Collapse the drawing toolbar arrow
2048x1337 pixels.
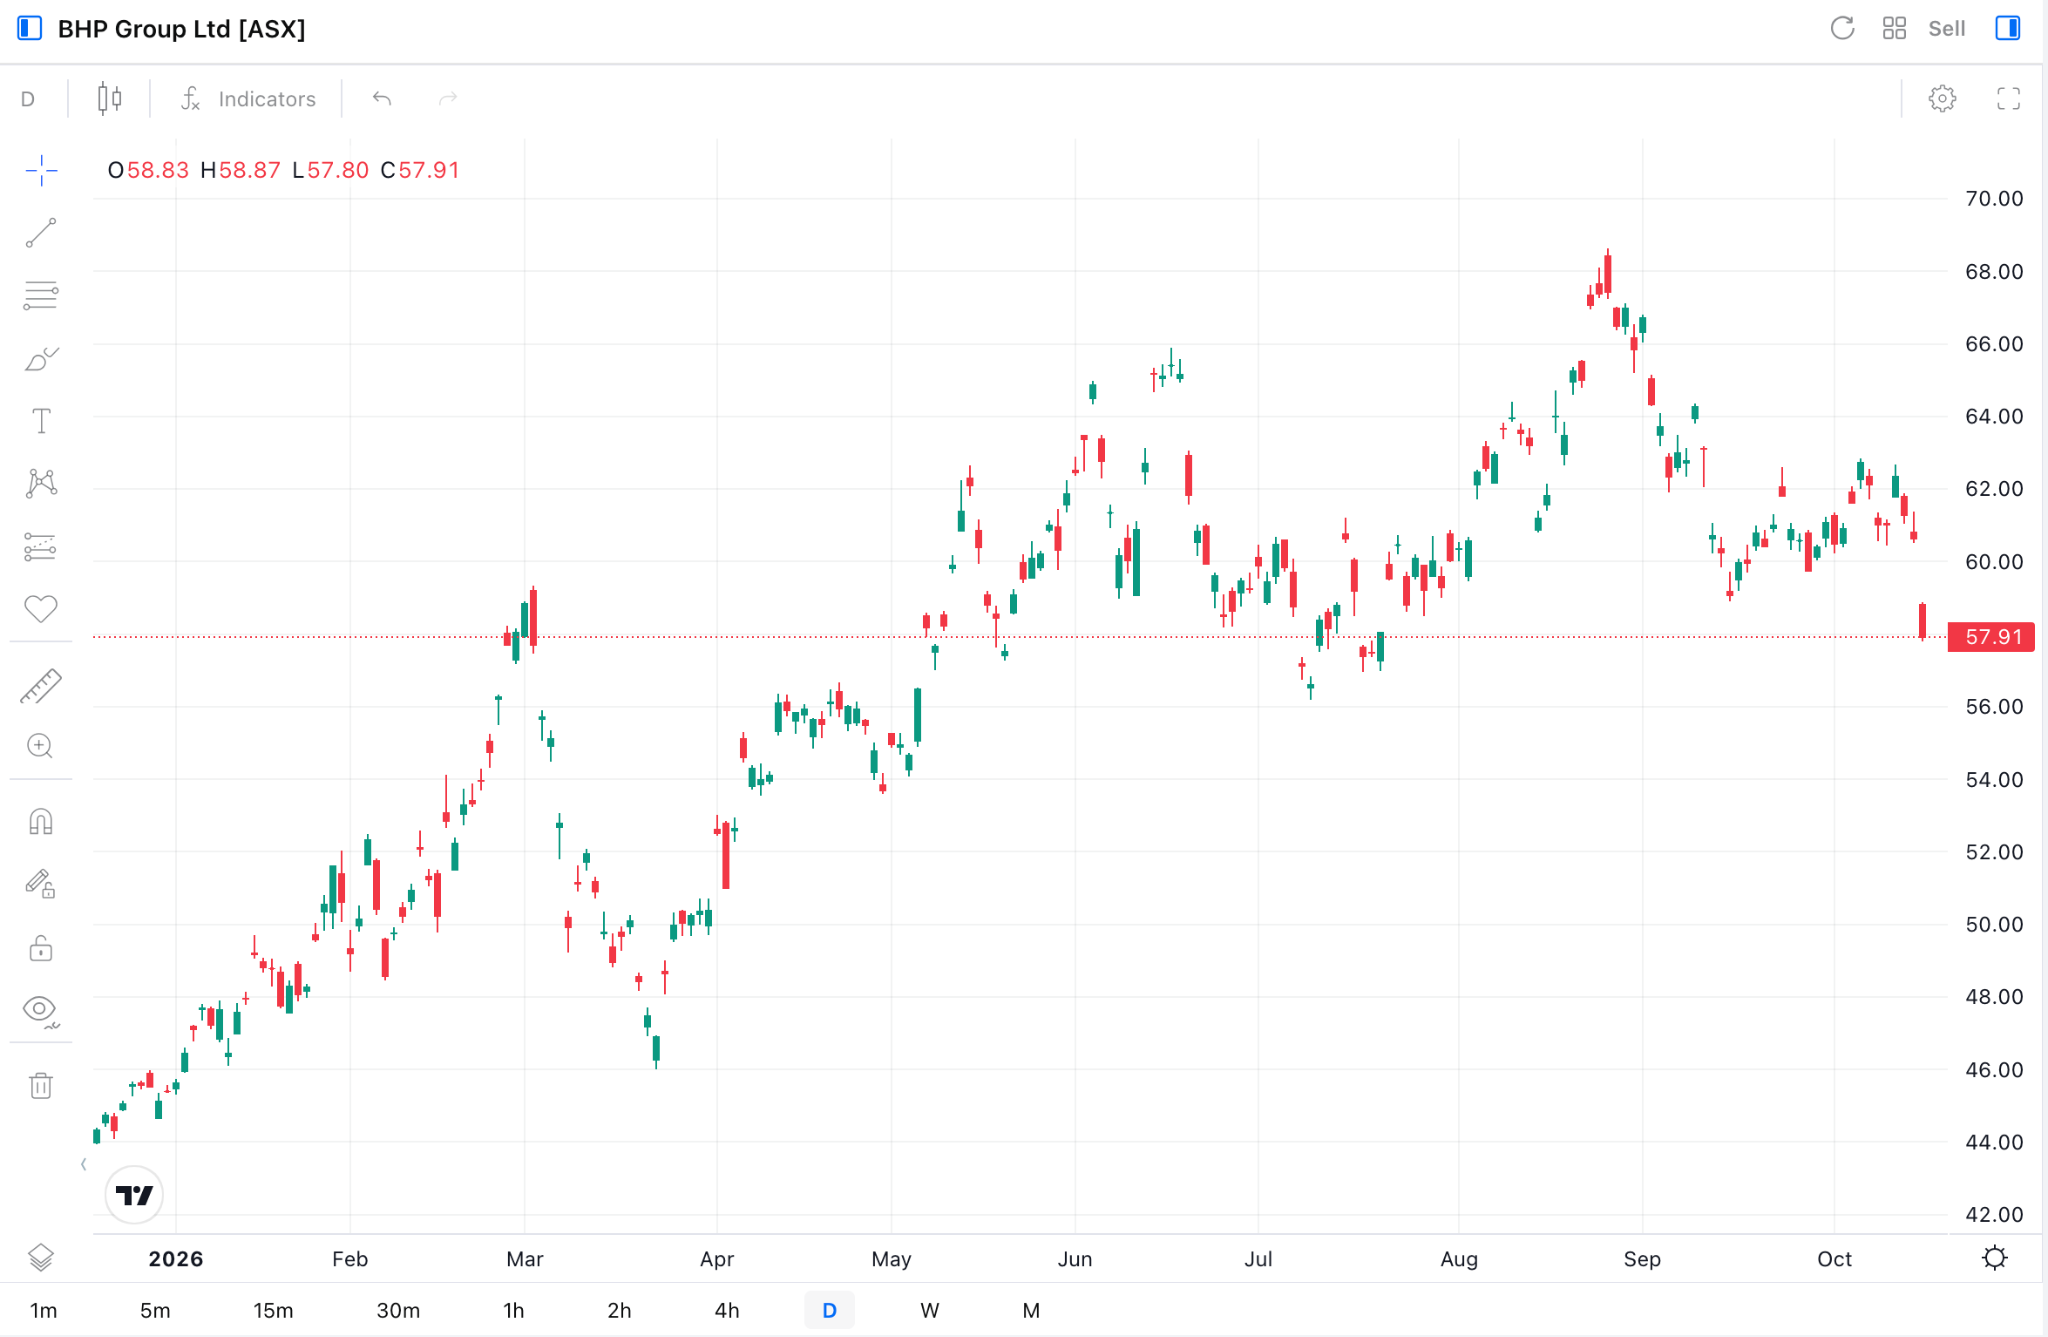84,1164
